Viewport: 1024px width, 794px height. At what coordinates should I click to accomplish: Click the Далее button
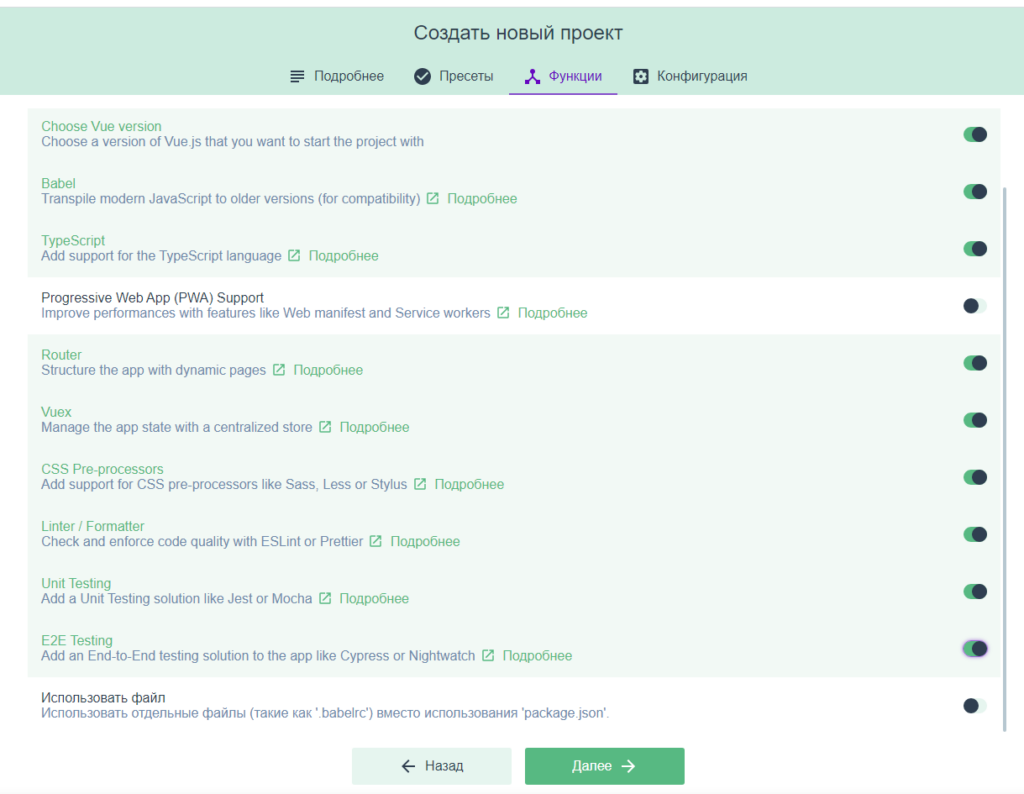605,766
